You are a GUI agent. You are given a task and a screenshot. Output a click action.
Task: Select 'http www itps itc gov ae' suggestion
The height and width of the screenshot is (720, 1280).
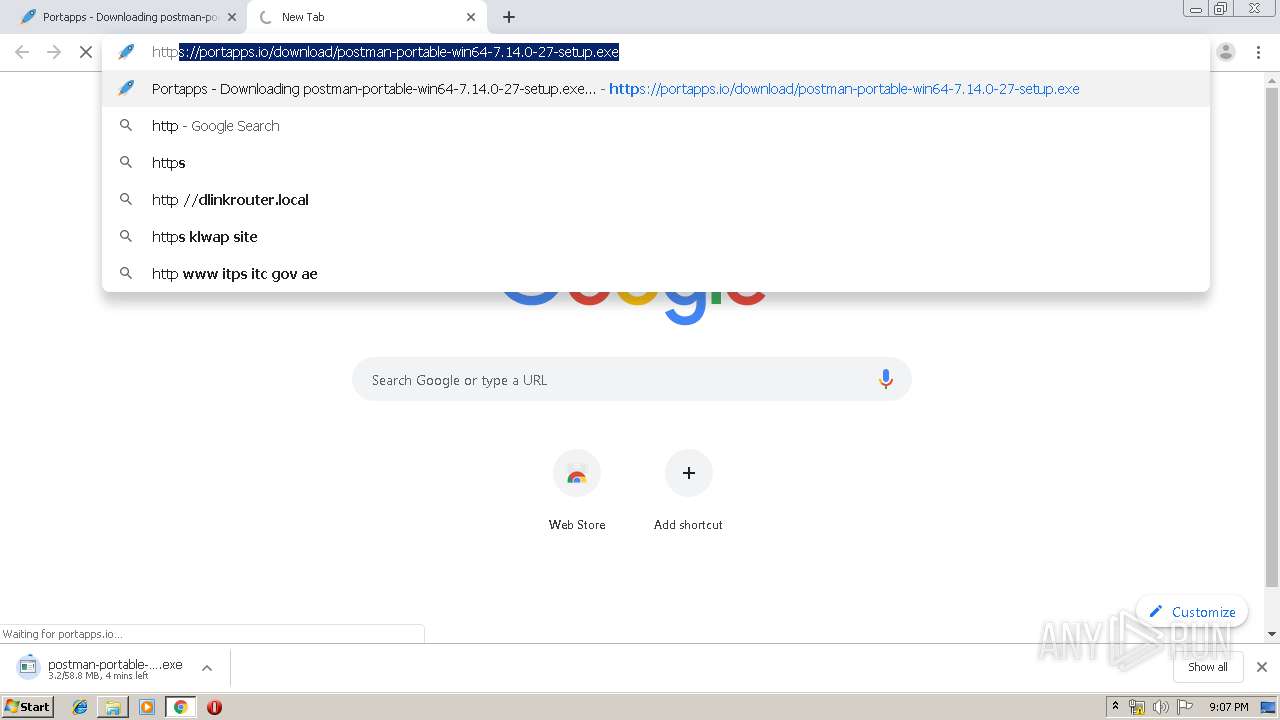(x=656, y=274)
